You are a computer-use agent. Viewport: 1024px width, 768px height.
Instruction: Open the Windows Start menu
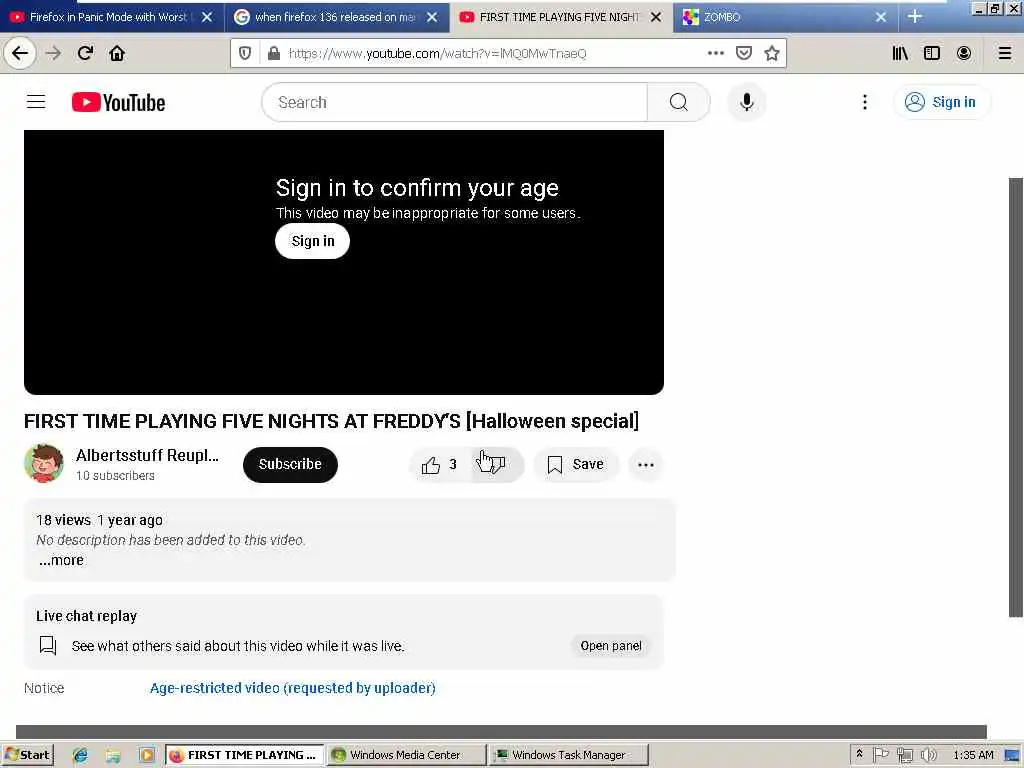[27, 755]
